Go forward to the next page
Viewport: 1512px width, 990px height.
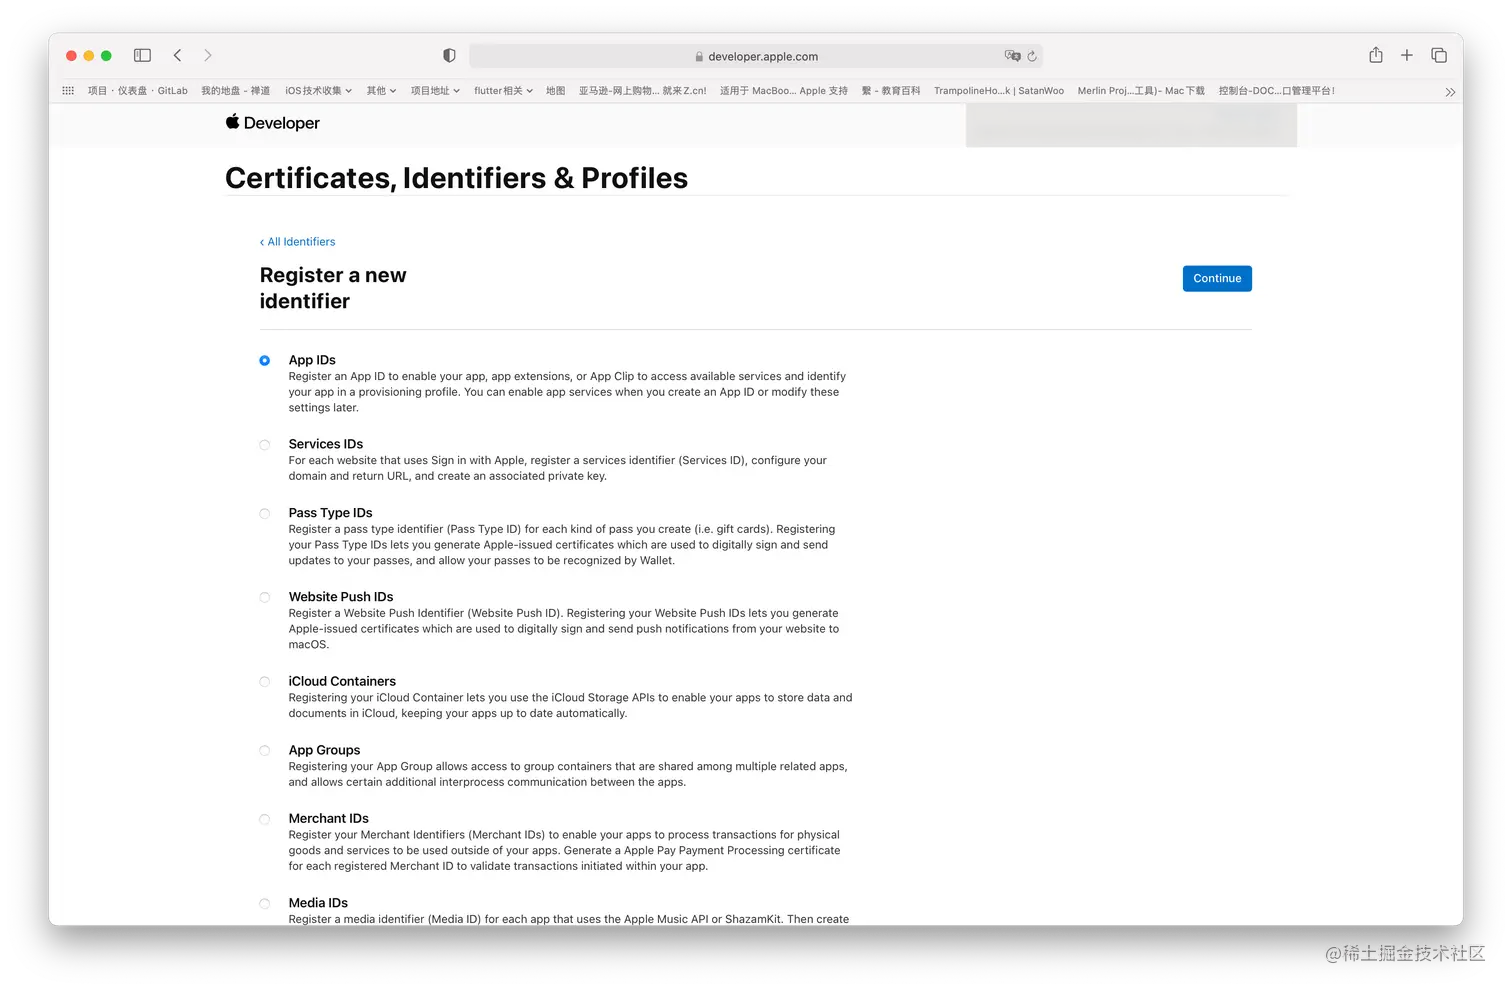(208, 56)
